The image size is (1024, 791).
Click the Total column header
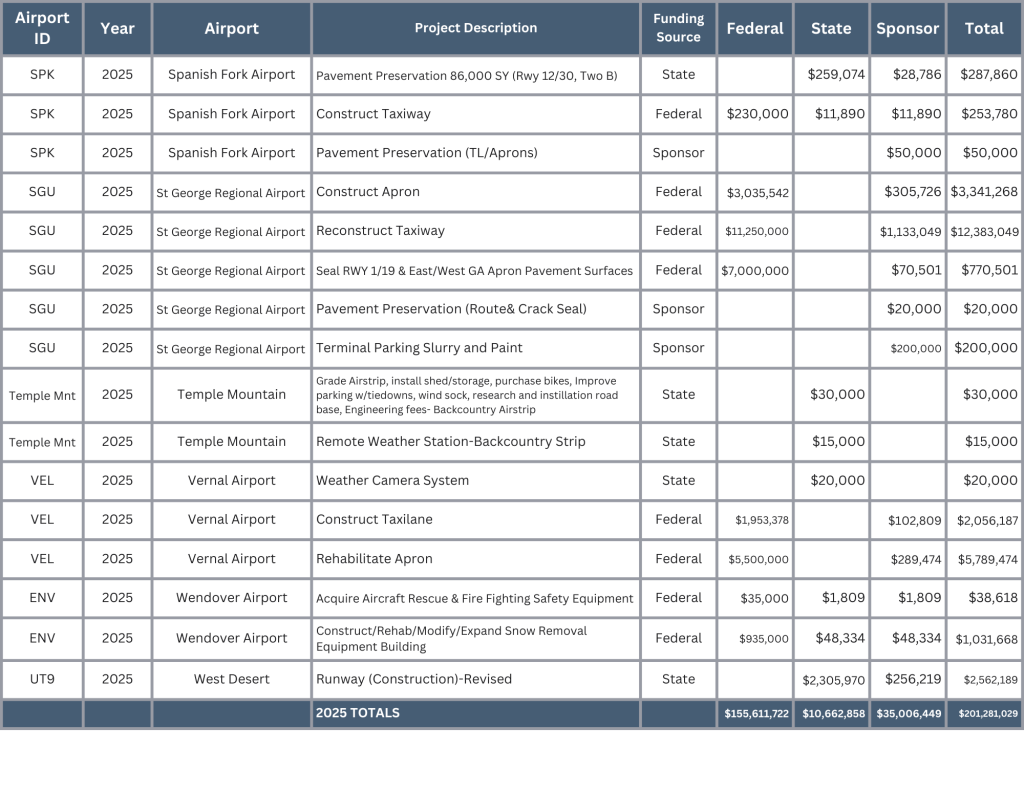[x=984, y=28]
